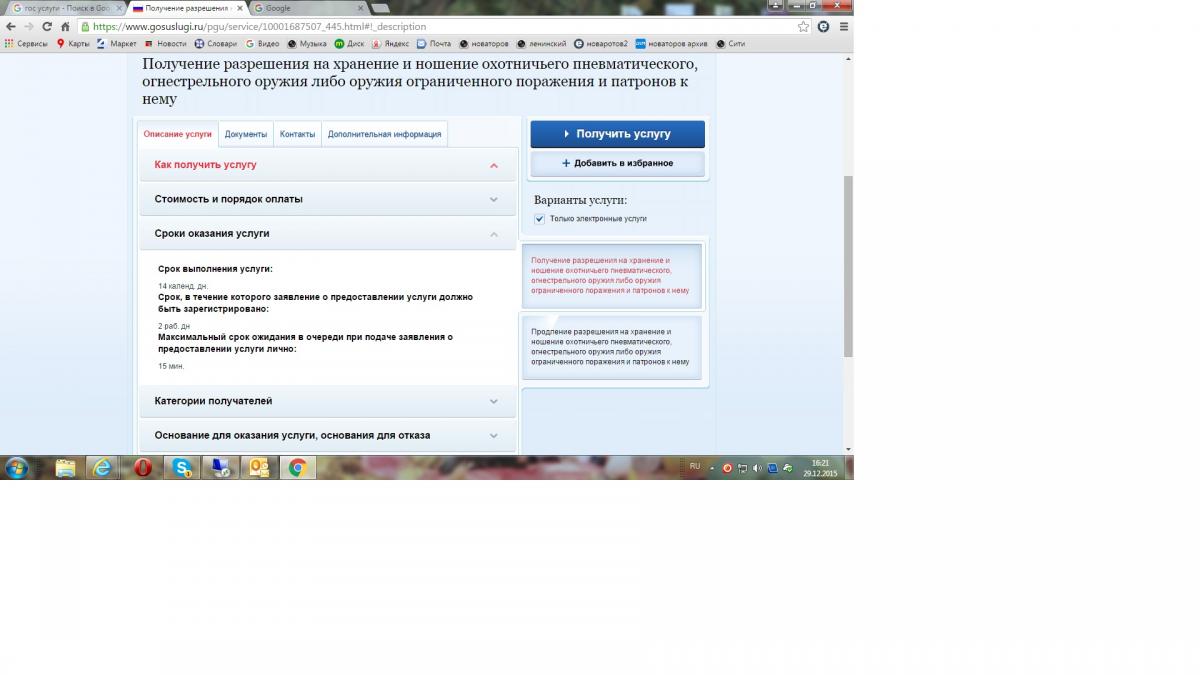
Task: Open Internet Explorer from the taskbar
Action: 102,467
